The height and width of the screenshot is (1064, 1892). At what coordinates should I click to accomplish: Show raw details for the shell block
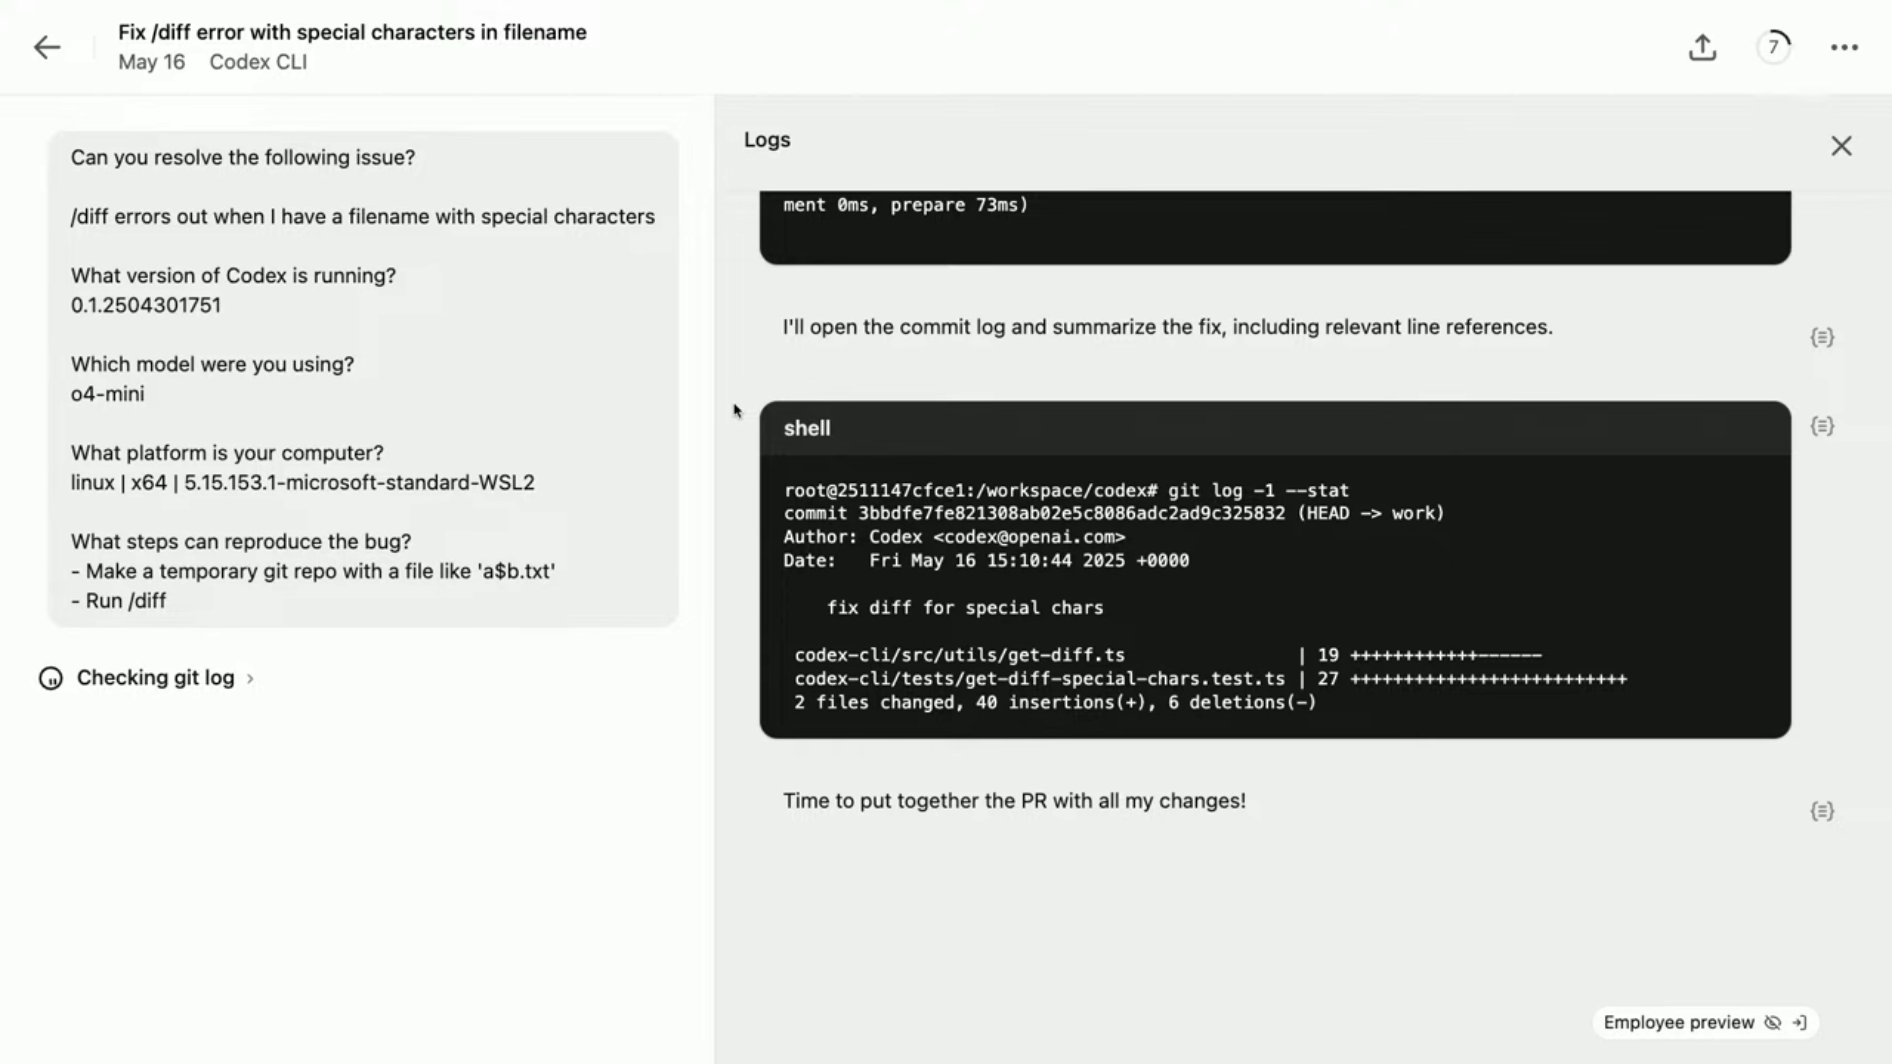click(1822, 426)
